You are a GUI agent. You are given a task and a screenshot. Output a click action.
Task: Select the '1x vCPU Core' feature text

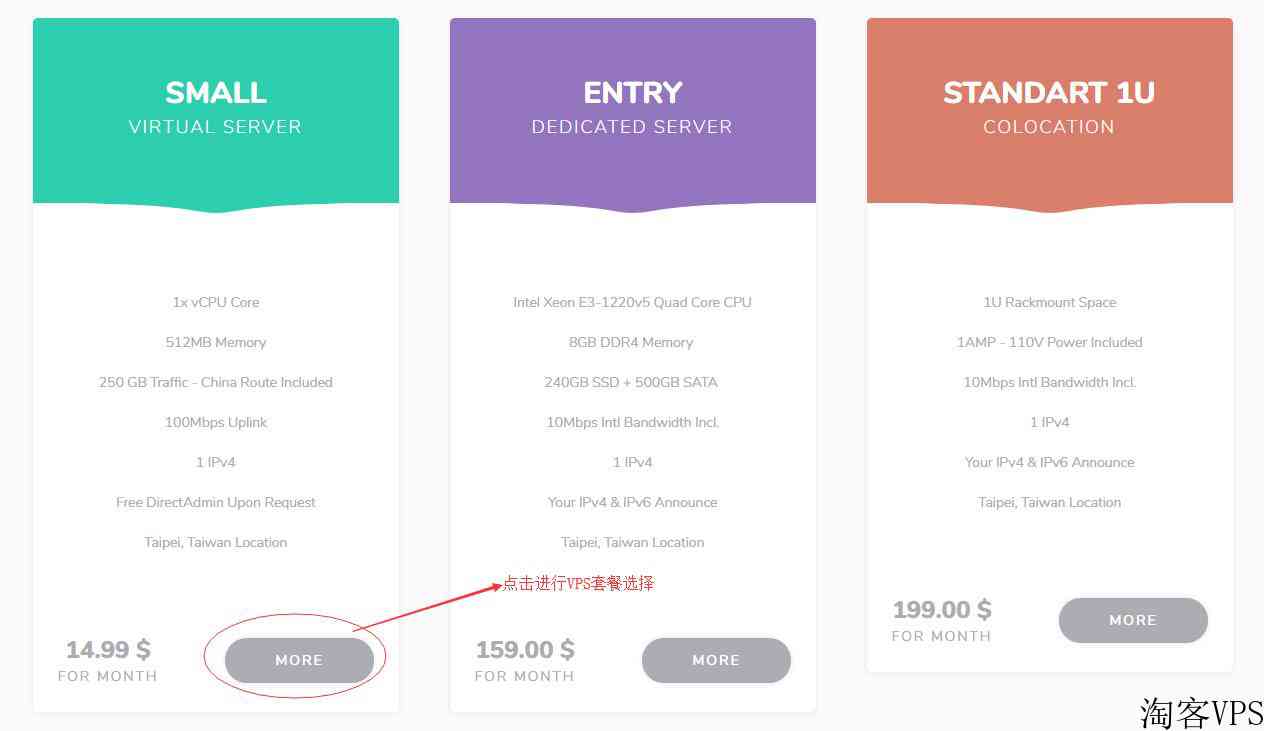(216, 302)
